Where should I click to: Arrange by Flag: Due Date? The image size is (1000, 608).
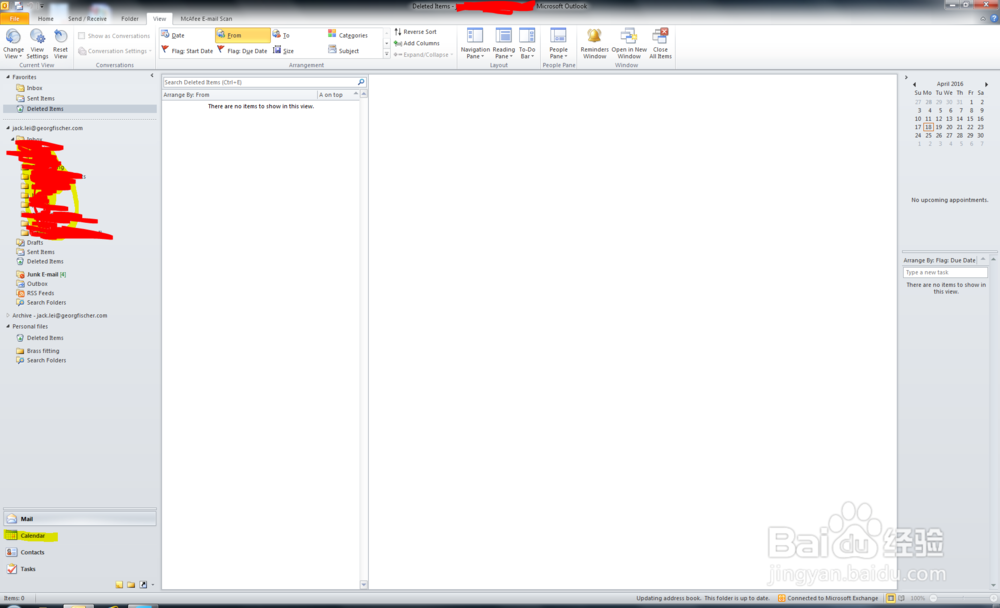242,50
